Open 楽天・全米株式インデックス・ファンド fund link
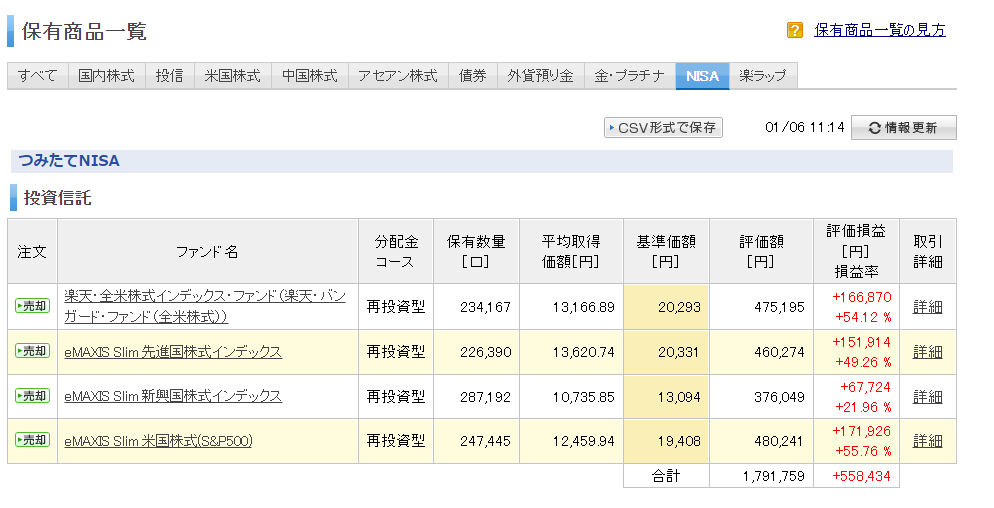 (x=205, y=306)
